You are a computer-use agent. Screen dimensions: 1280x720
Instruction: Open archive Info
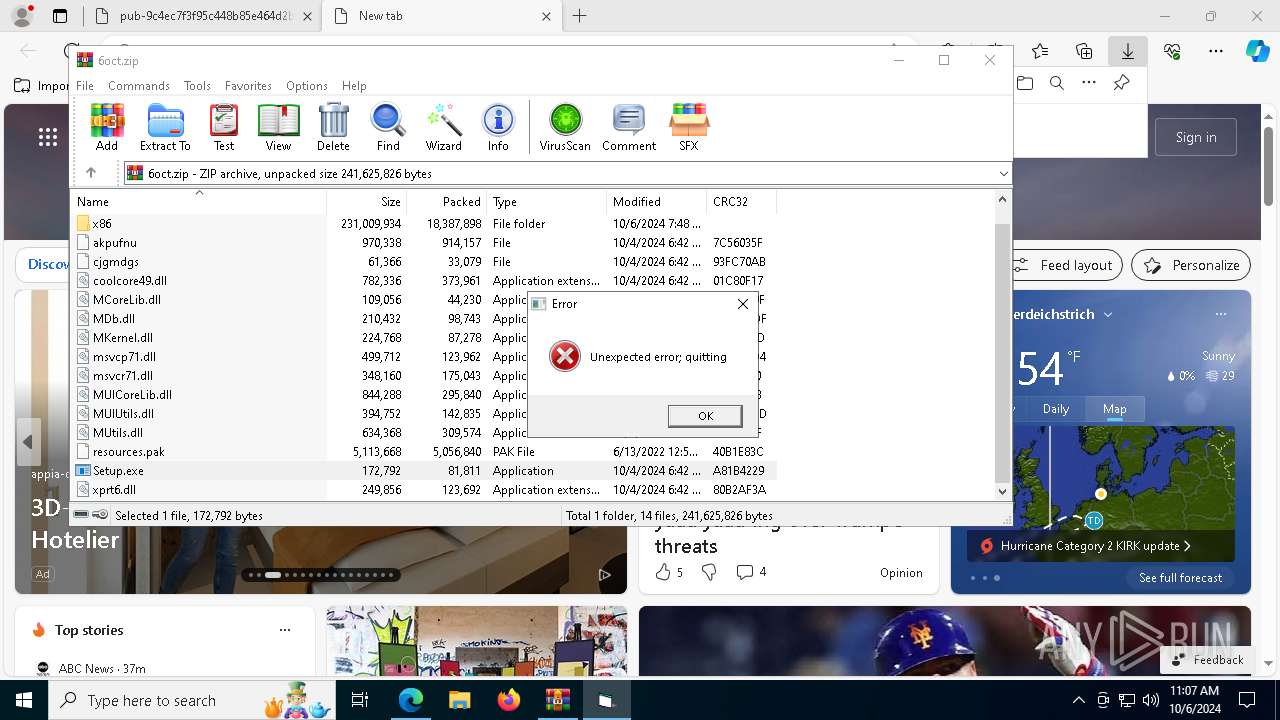pos(498,127)
